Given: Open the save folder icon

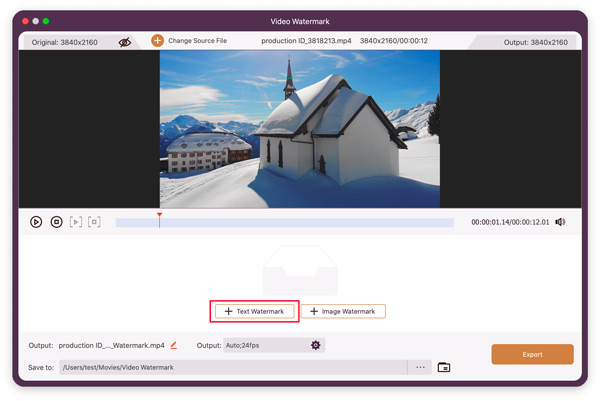Looking at the screenshot, I should (443, 367).
